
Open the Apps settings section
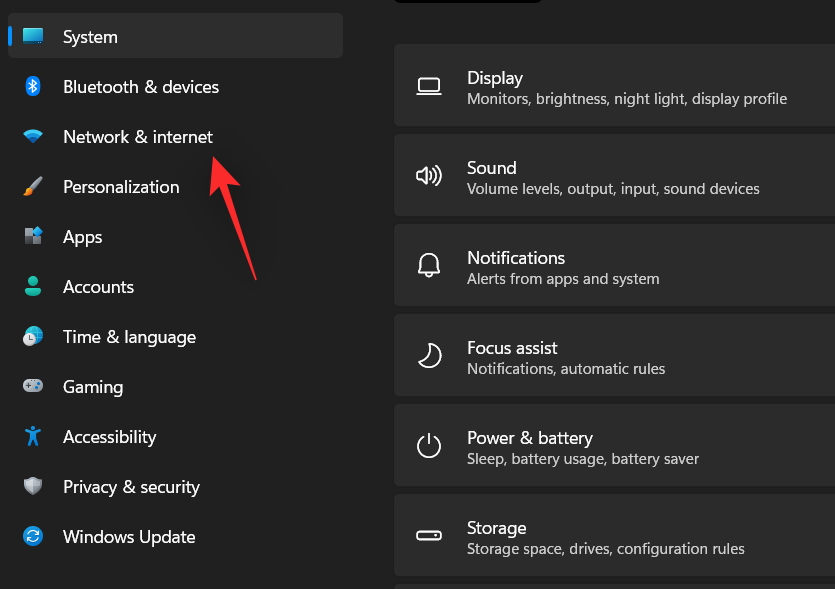[82, 237]
